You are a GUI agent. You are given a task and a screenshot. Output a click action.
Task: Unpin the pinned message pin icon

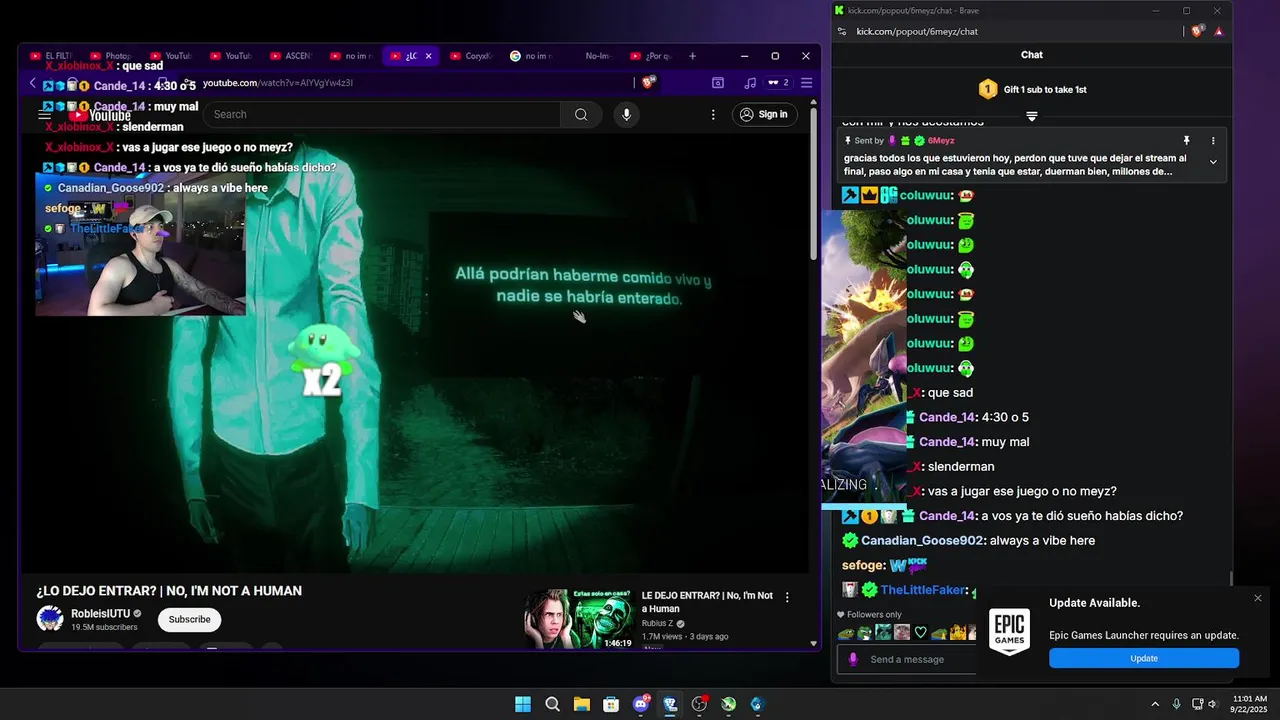pyautogui.click(x=1186, y=141)
